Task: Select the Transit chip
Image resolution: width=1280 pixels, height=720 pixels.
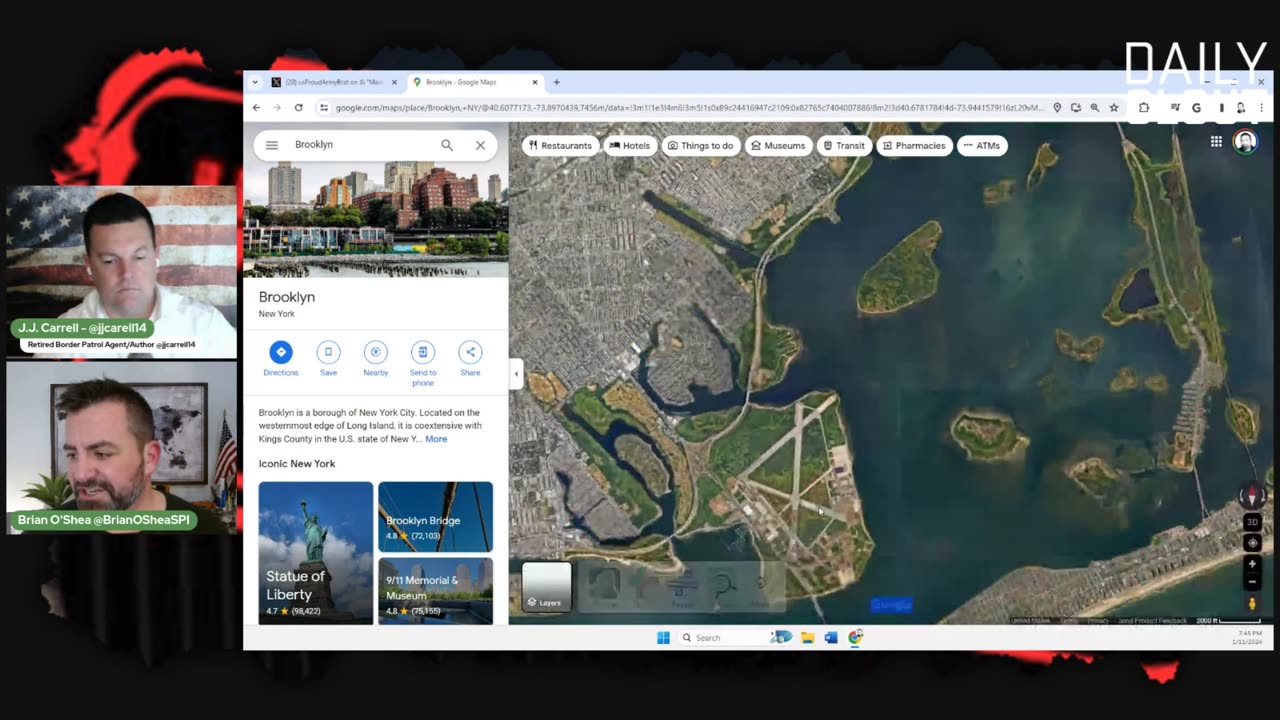Action: pos(844,146)
